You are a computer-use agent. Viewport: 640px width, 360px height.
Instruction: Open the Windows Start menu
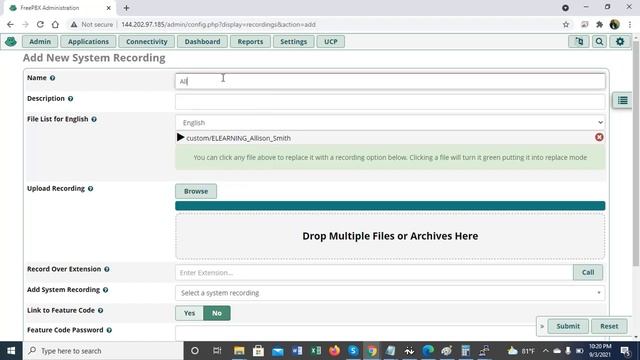pos(11,351)
